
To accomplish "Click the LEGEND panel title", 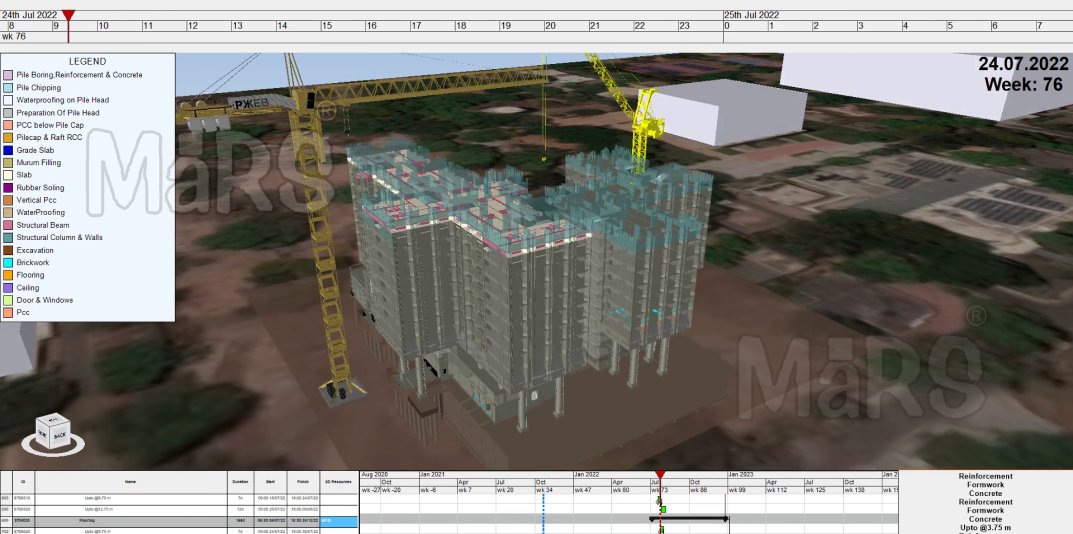I will (x=88, y=62).
